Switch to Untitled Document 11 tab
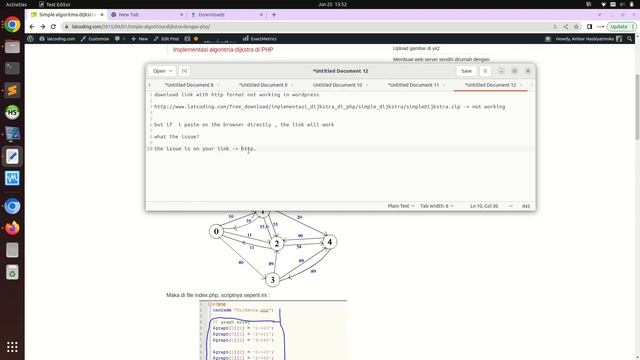 coord(413,85)
